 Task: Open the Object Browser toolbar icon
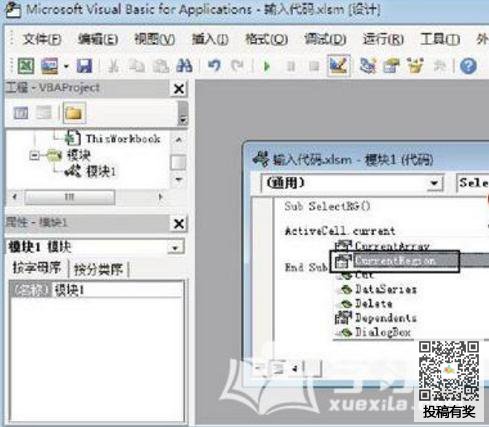415,66
